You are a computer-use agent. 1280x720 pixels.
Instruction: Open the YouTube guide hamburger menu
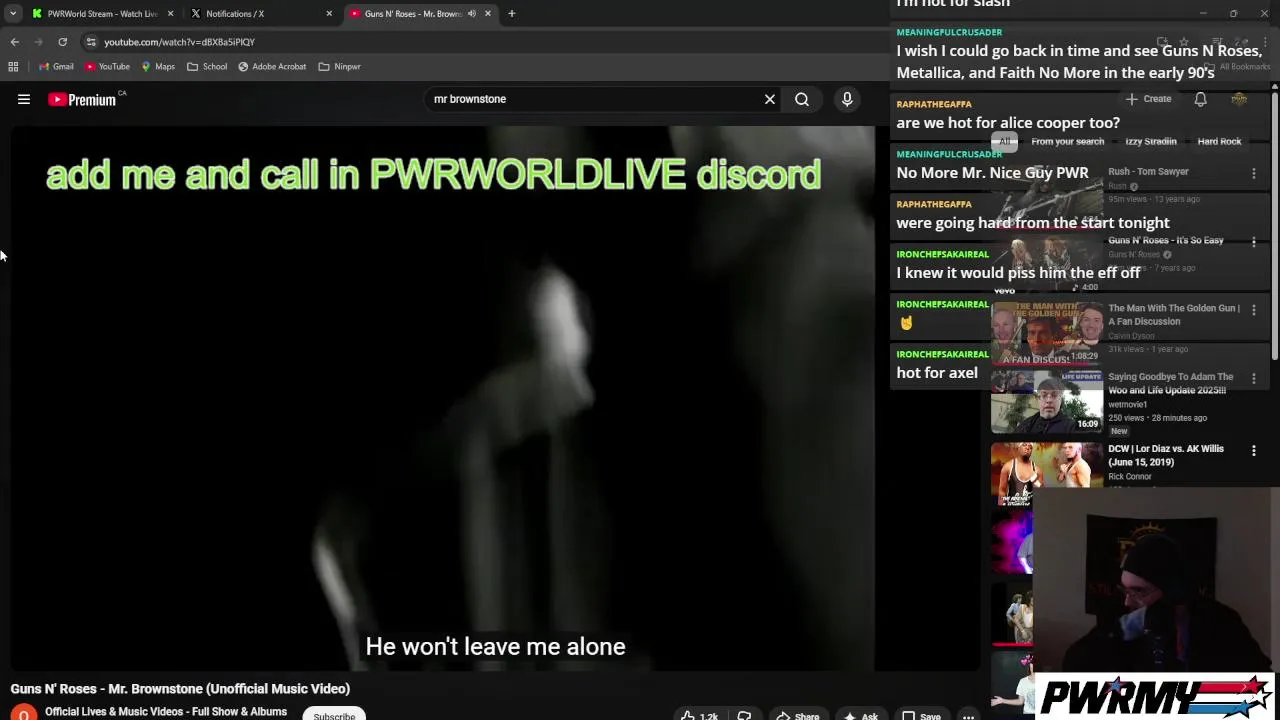coord(24,99)
